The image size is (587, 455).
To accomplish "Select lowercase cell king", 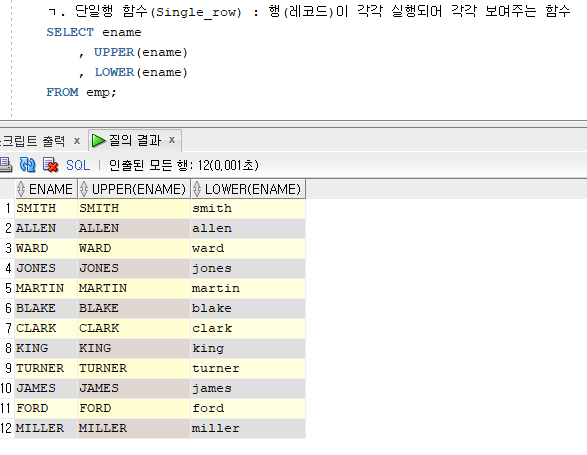I will (x=248, y=348).
